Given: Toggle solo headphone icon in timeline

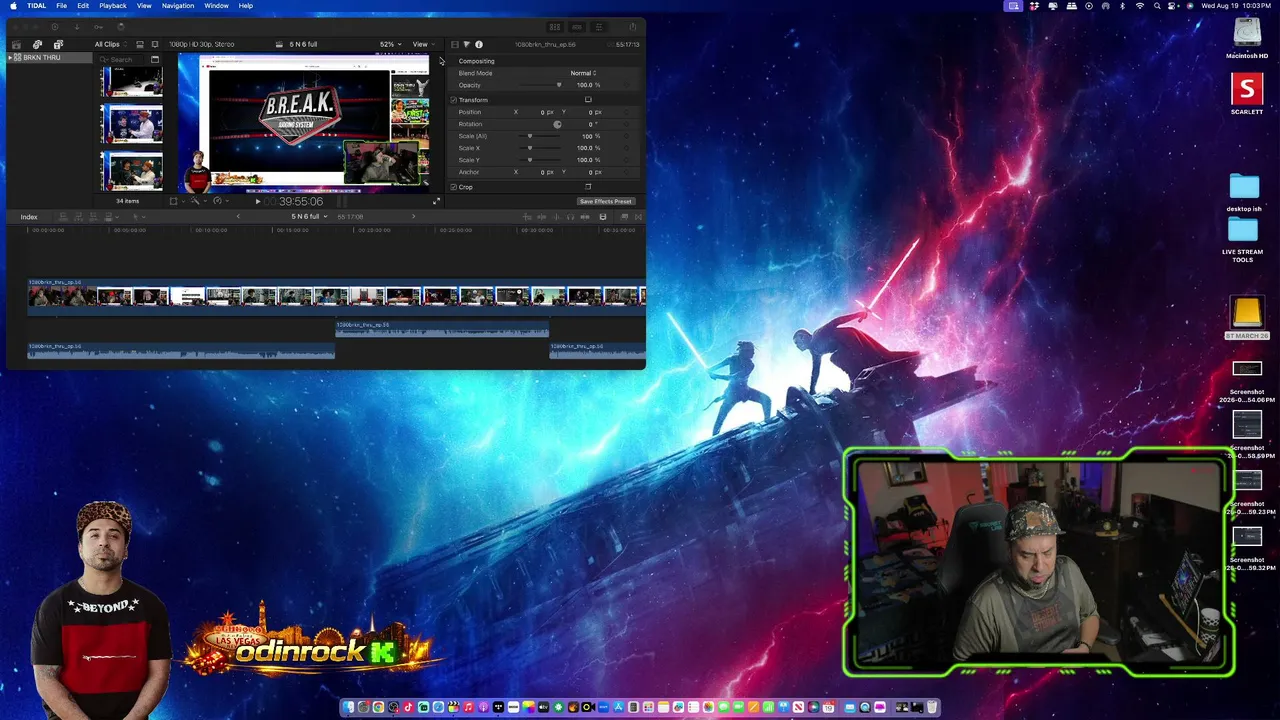Looking at the screenshot, I should point(571,217).
